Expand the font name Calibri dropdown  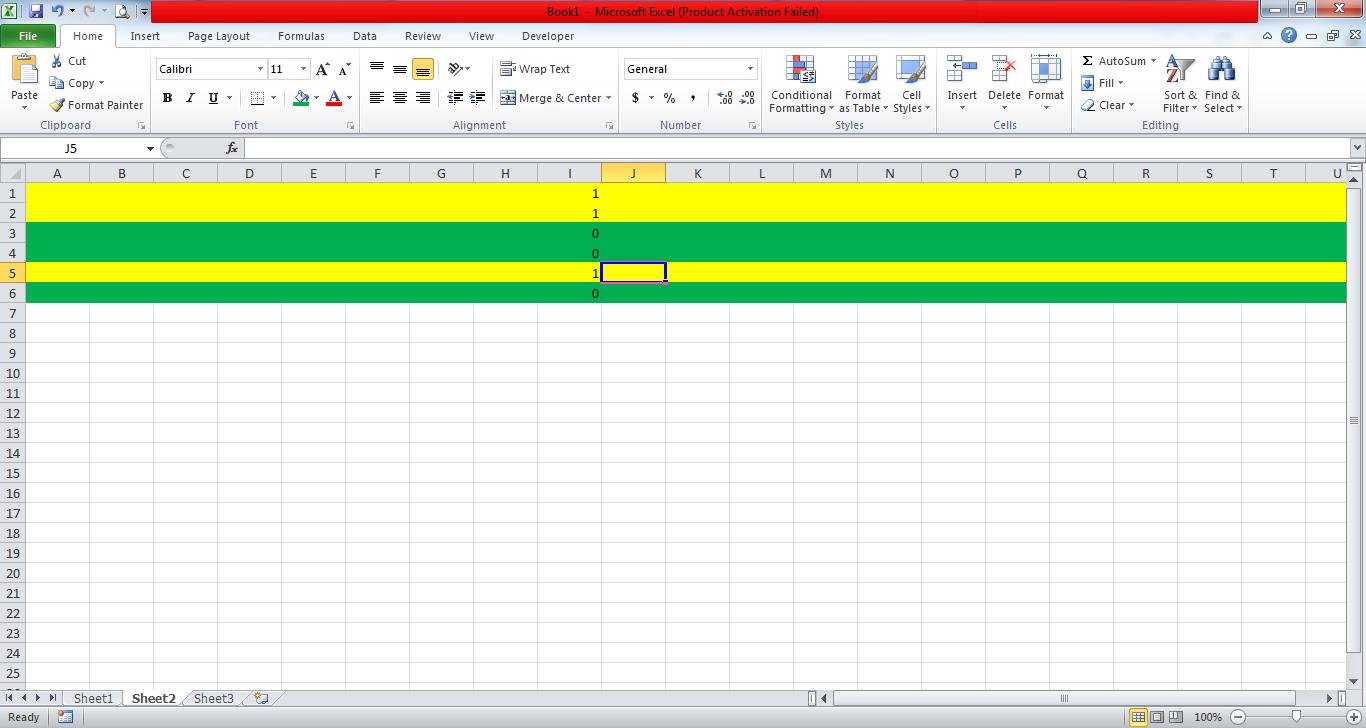(x=260, y=69)
